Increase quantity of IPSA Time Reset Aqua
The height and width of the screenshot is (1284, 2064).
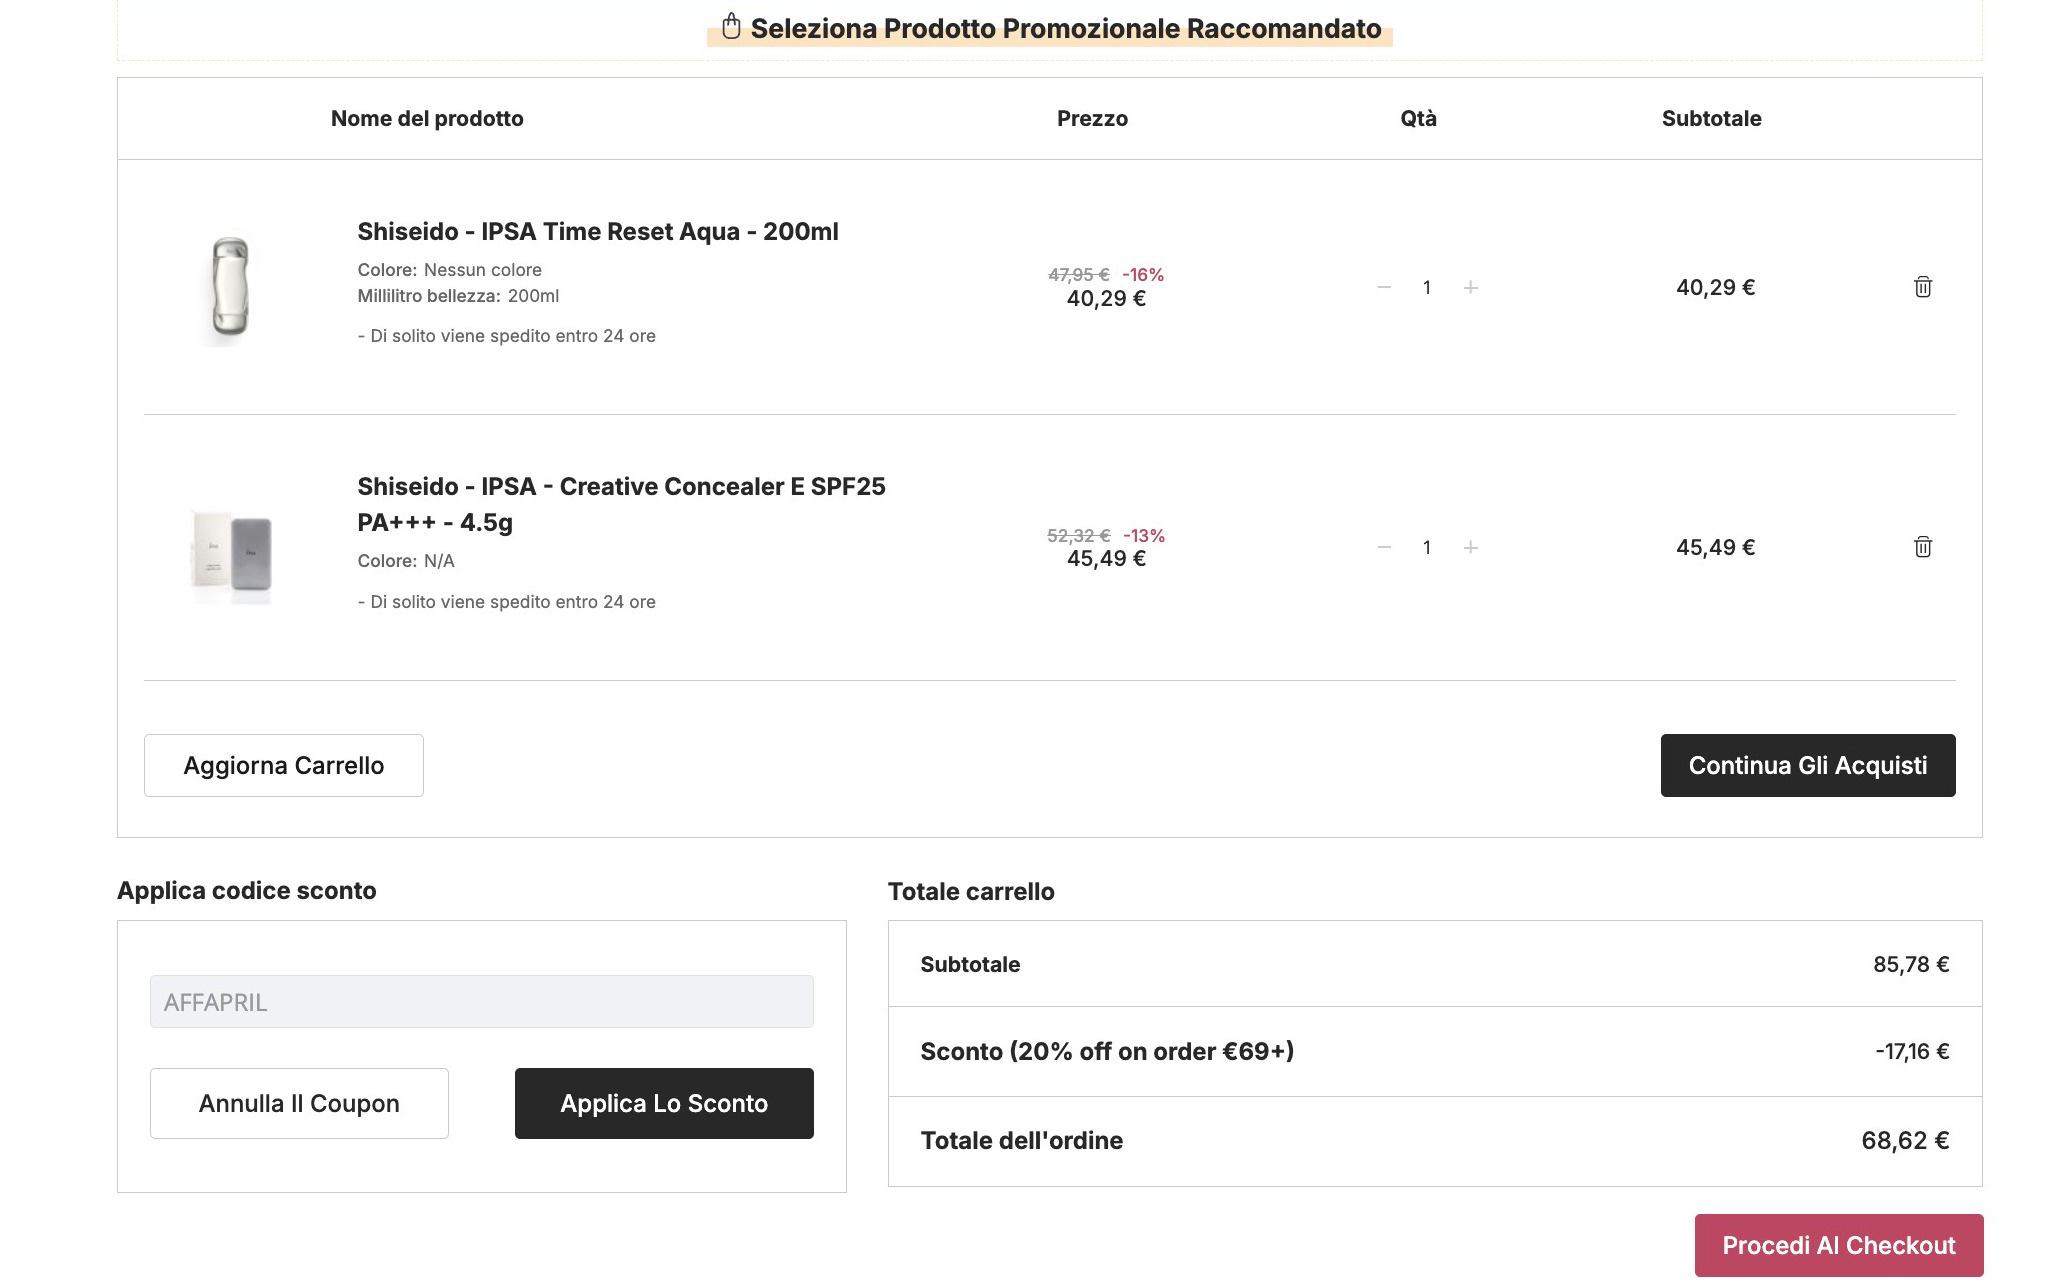(x=1470, y=287)
